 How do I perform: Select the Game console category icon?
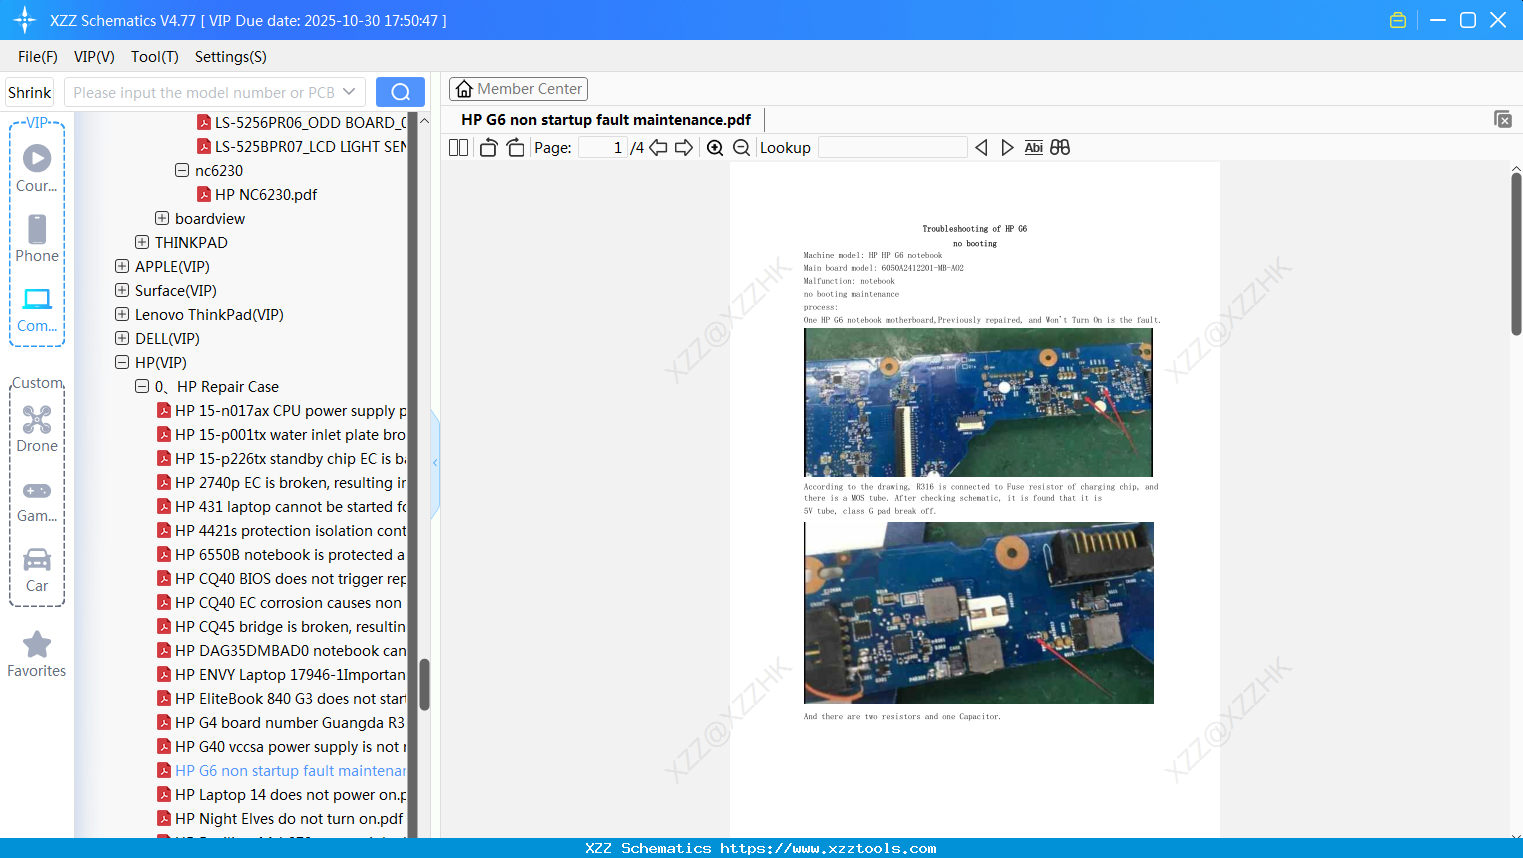click(37, 500)
